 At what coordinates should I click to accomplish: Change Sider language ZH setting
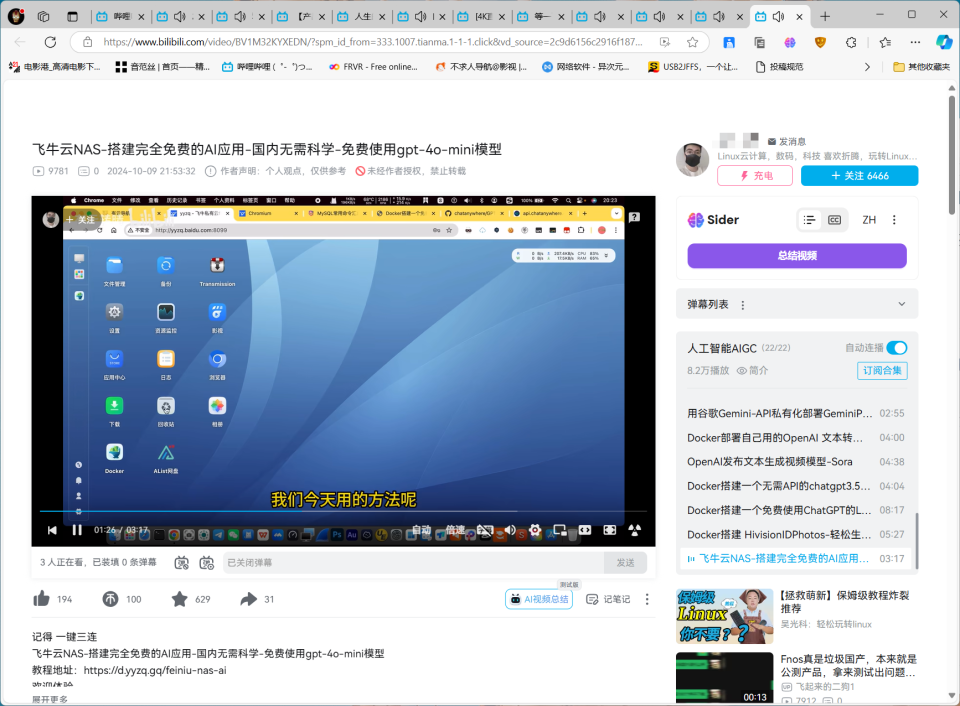pos(869,220)
